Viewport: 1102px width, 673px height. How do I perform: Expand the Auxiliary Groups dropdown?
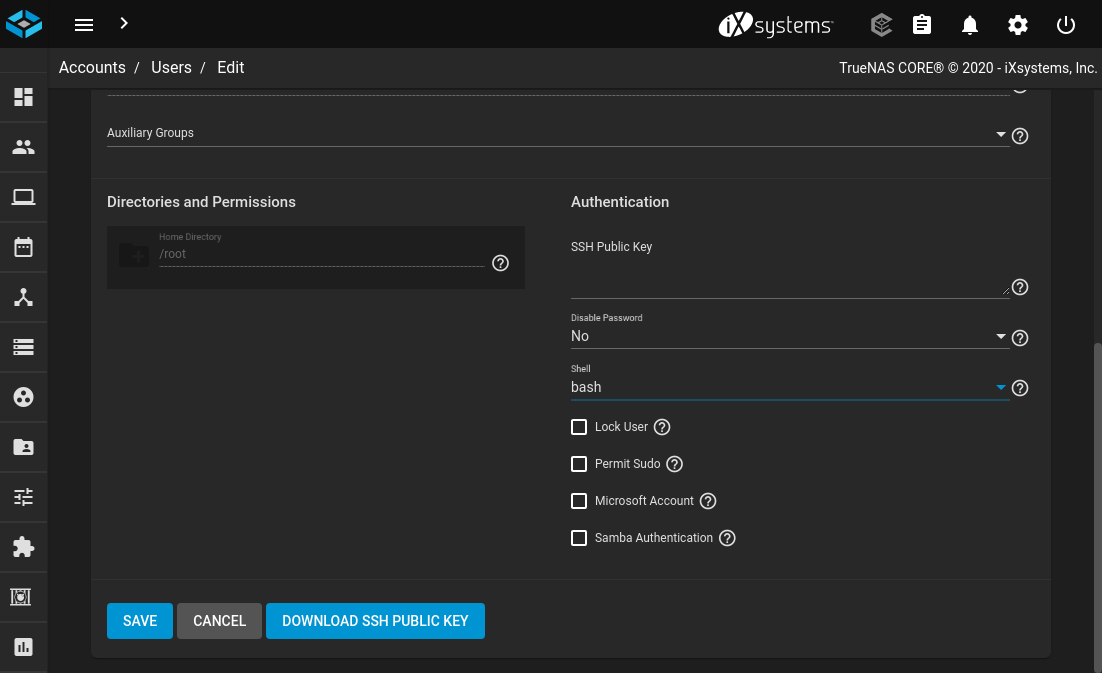click(555, 134)
